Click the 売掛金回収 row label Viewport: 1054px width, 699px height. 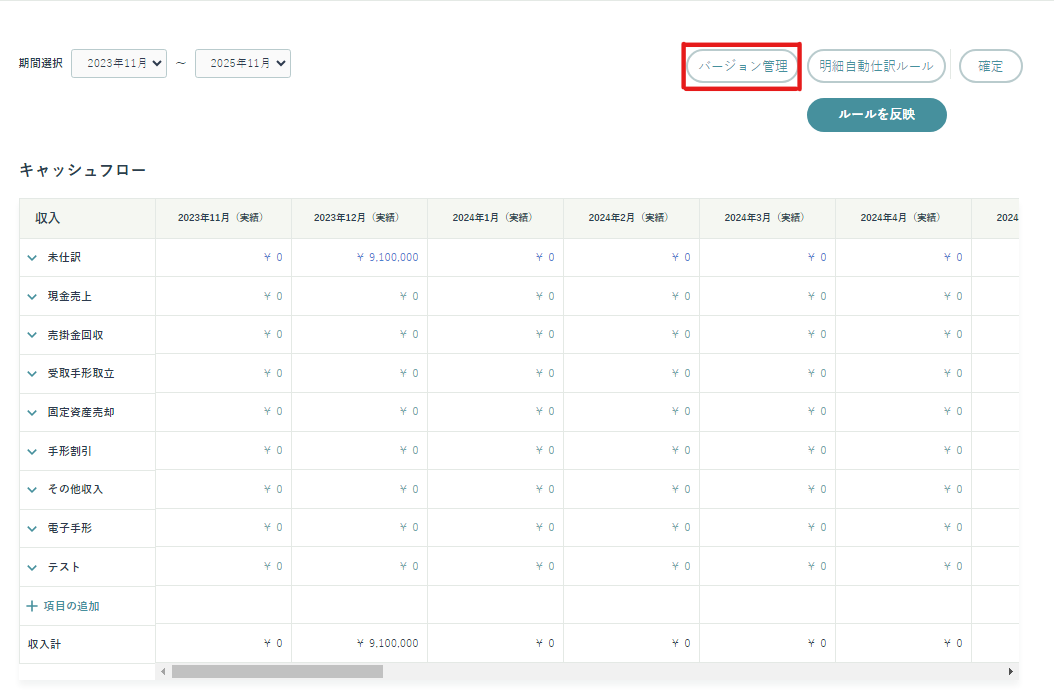(75, 335)
